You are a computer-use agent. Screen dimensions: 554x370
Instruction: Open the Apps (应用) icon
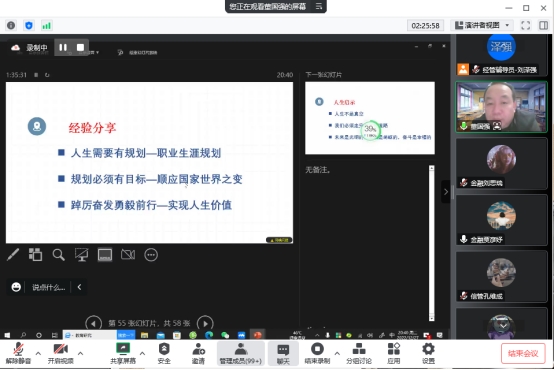pyautogui.click(x=394, y=353)
